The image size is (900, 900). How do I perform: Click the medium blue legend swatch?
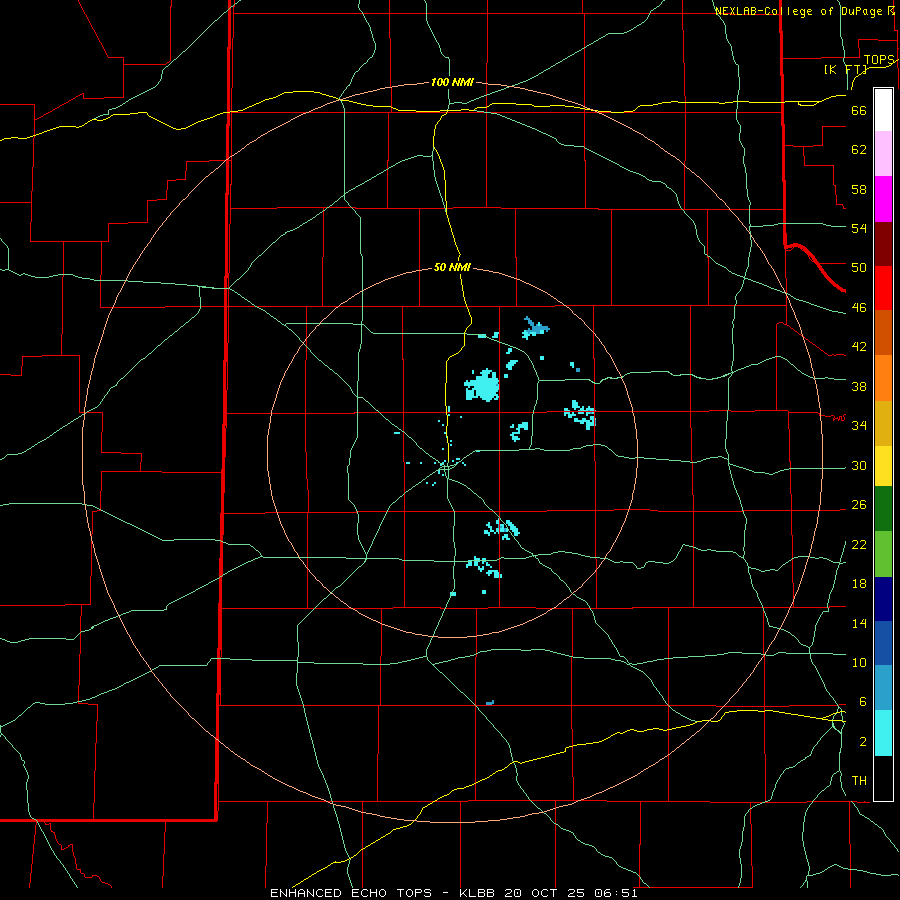click(883, 643)
